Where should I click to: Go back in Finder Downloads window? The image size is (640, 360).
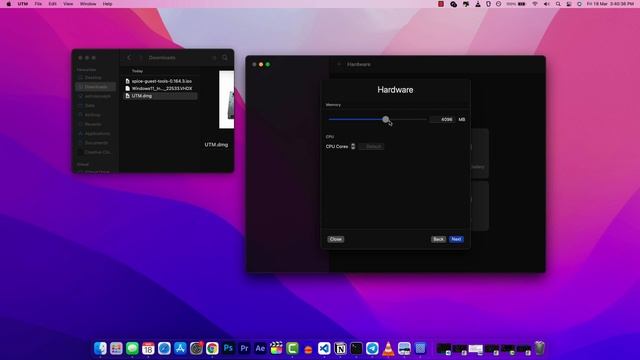click(129, 58)
